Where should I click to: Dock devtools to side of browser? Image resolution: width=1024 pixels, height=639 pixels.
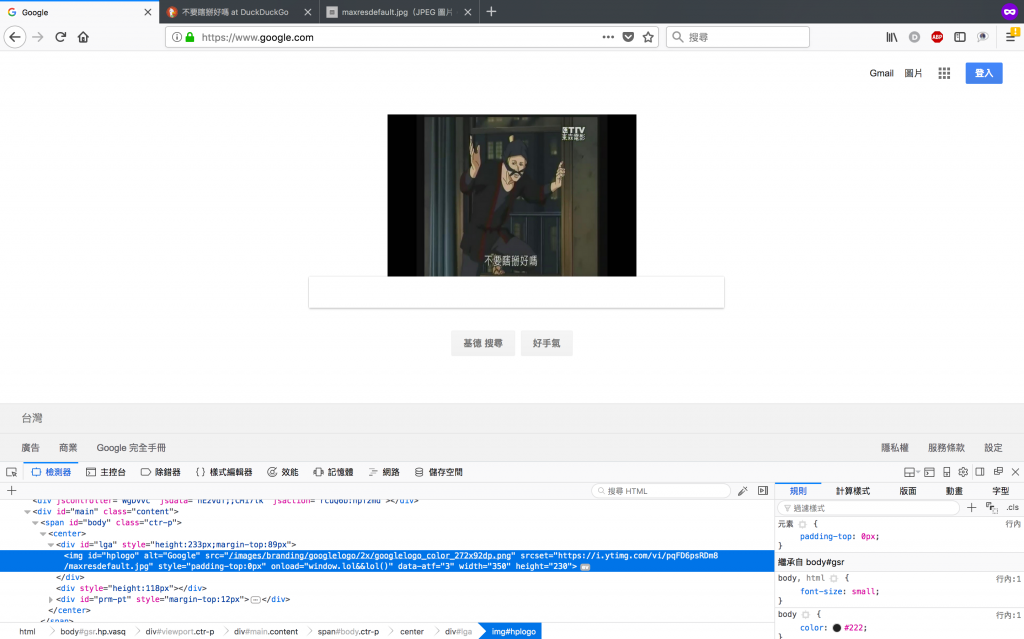(980, 472)
